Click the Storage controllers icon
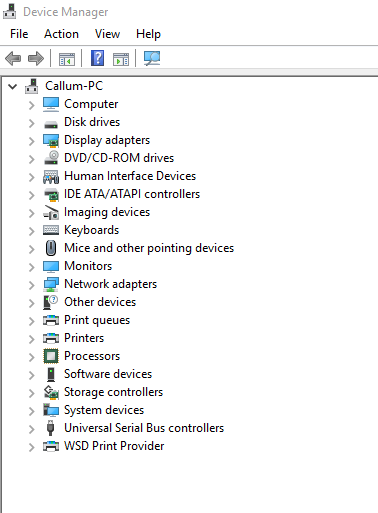 pos(51,392)
